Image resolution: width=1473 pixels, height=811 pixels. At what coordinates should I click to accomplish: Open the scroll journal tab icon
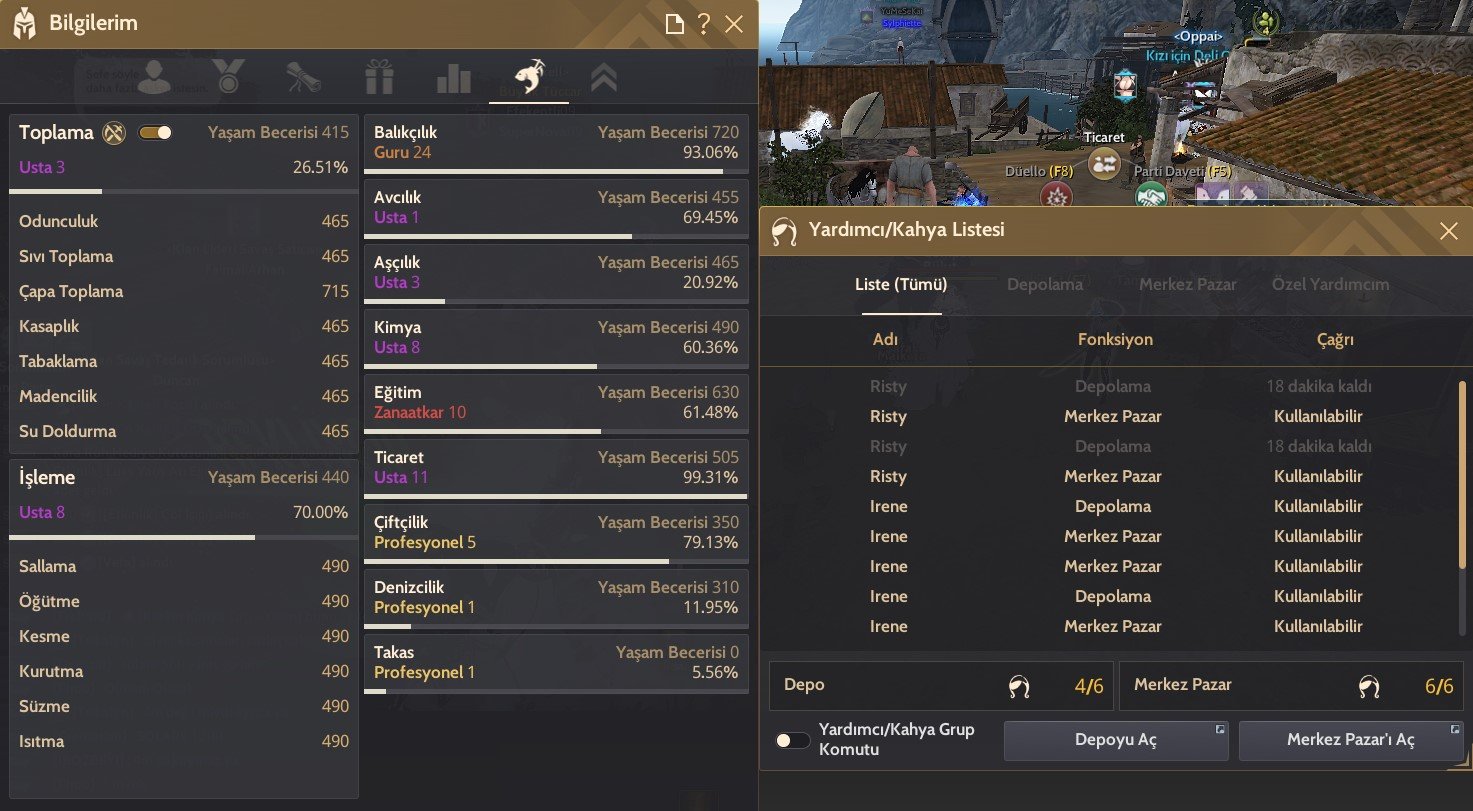coord(303,77)
